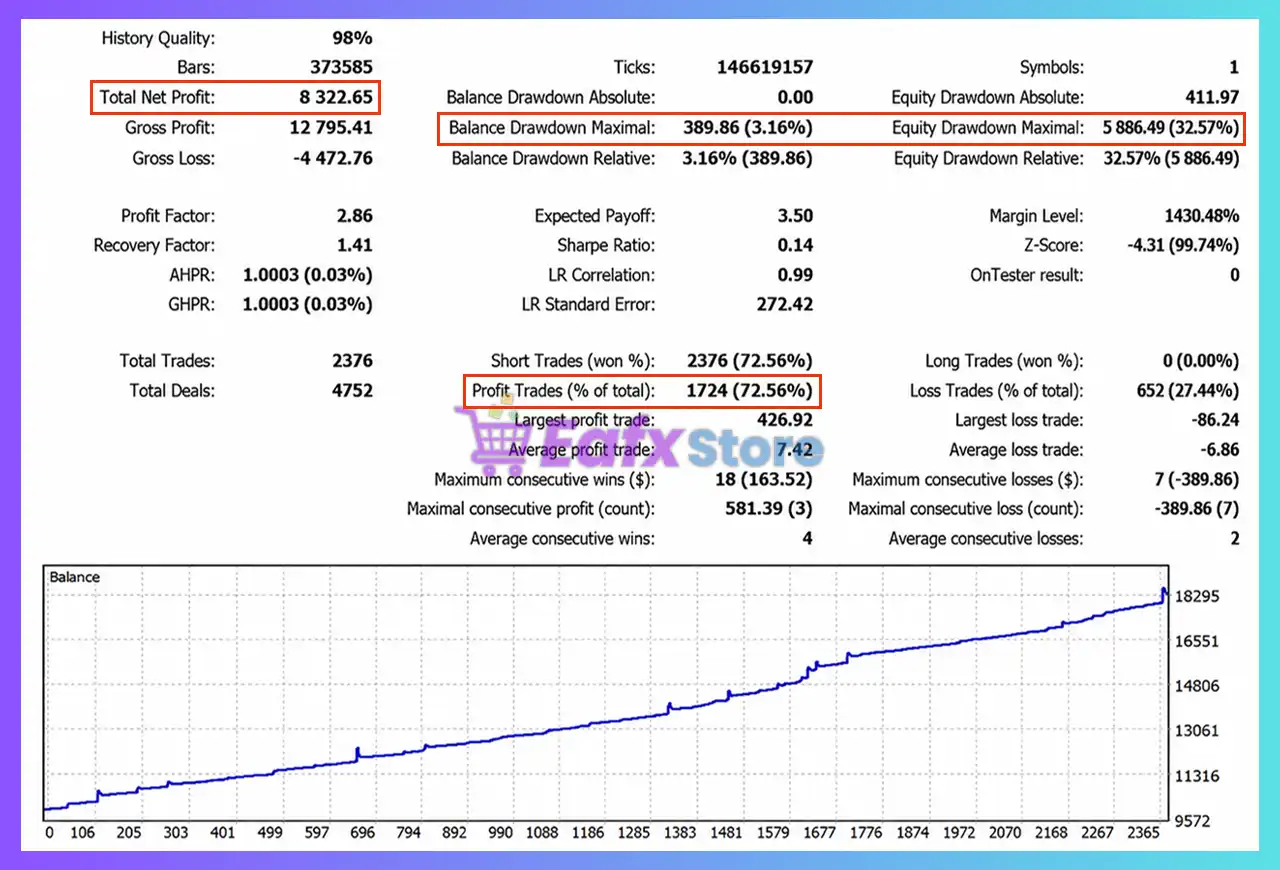Click the value -389.86 (7)
Viewport: 1280px width, 870px height.
pyautogui.click(x=1197, y=509)
